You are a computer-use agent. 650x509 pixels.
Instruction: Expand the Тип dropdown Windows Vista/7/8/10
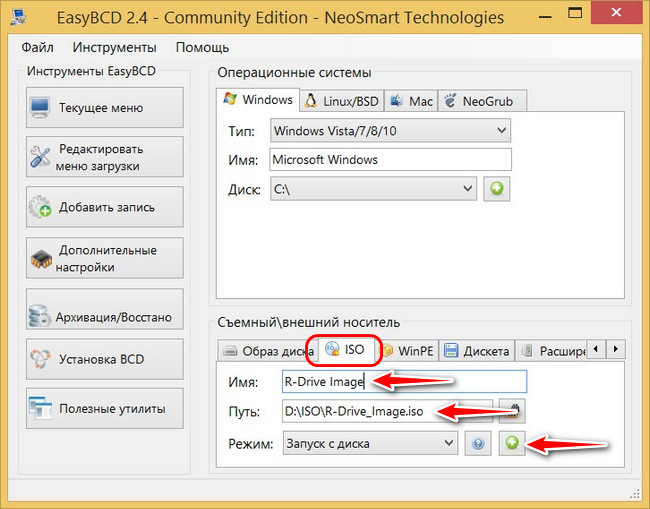[x=390, y=131]
